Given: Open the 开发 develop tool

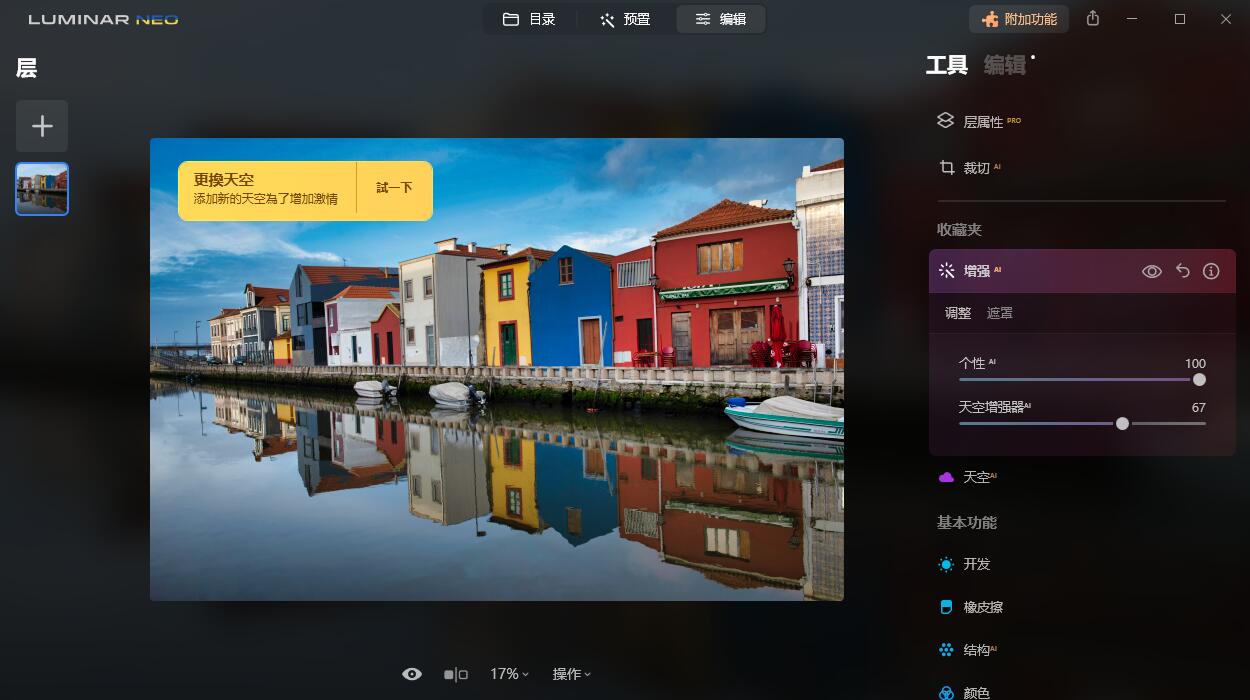Looking at the screenshot, I should click(x=975, y=564).
